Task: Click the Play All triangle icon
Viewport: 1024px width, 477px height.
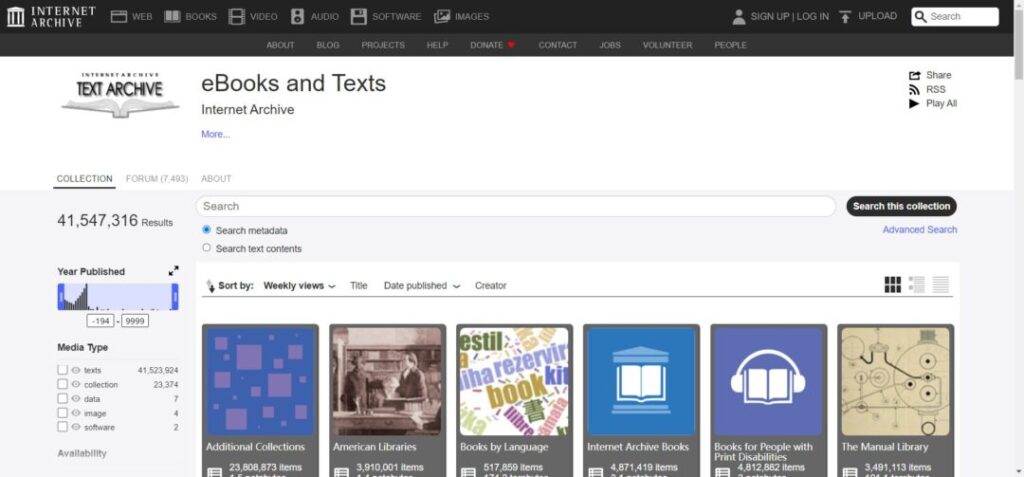Action: coord(914,103)
